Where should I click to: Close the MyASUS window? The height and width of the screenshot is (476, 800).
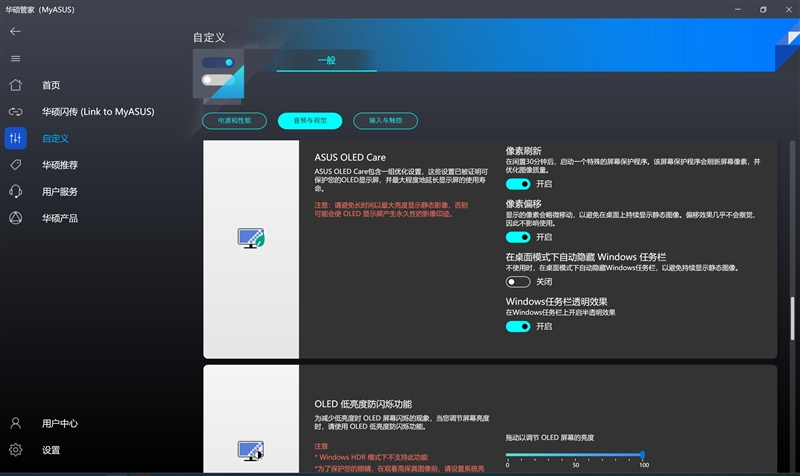[x=788, y=9]
